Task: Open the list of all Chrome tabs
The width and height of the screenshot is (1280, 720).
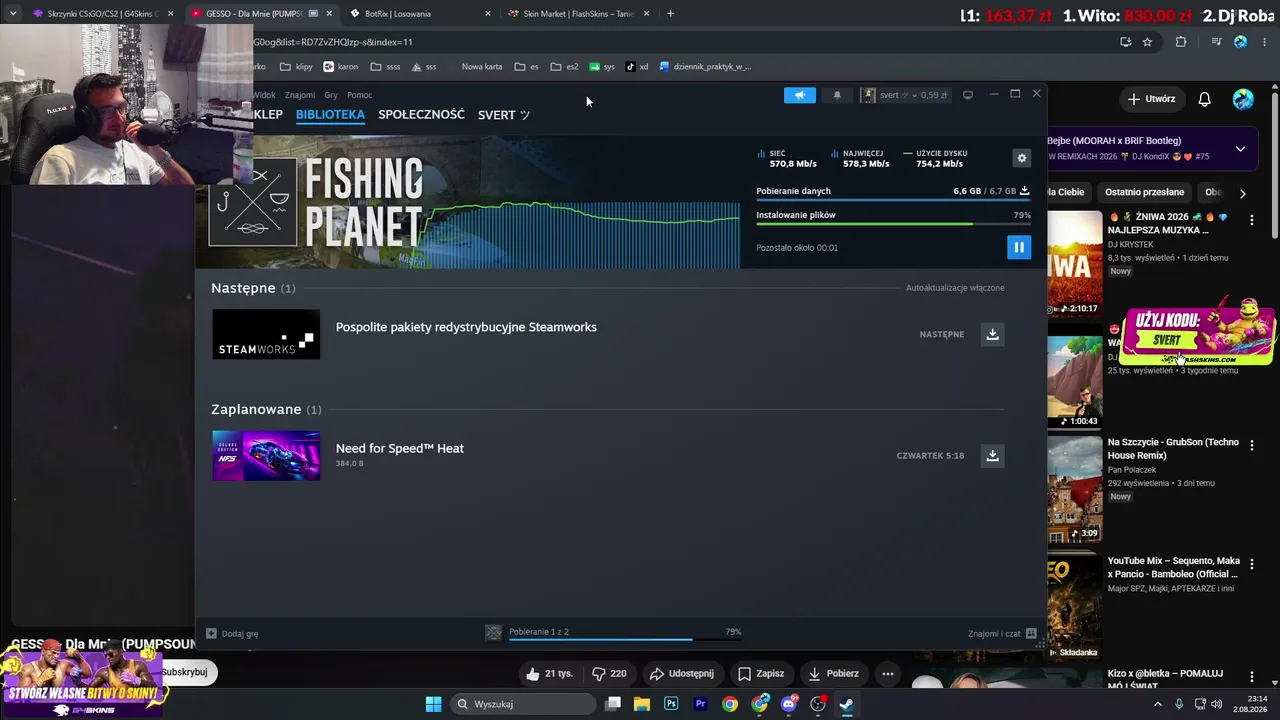Action: tap(12, 14)
